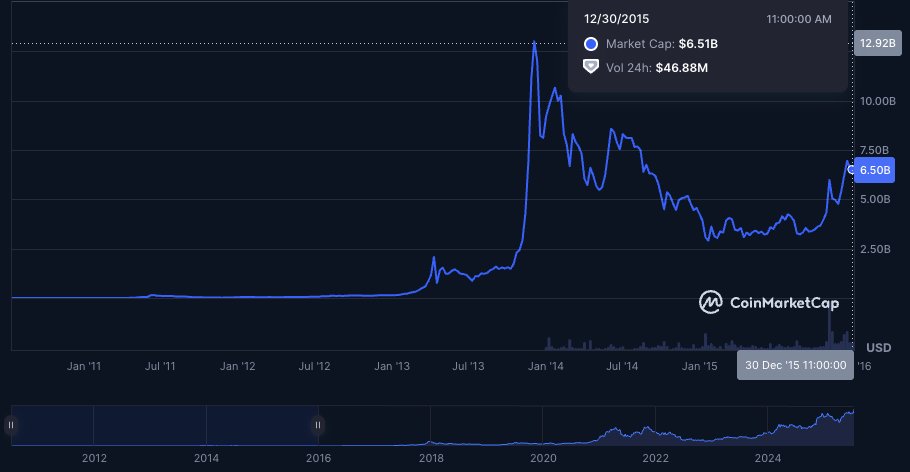This screenshot has width=910, height=472.
Task: Click the data point marker on the crosshair
Action: point(851,170)
